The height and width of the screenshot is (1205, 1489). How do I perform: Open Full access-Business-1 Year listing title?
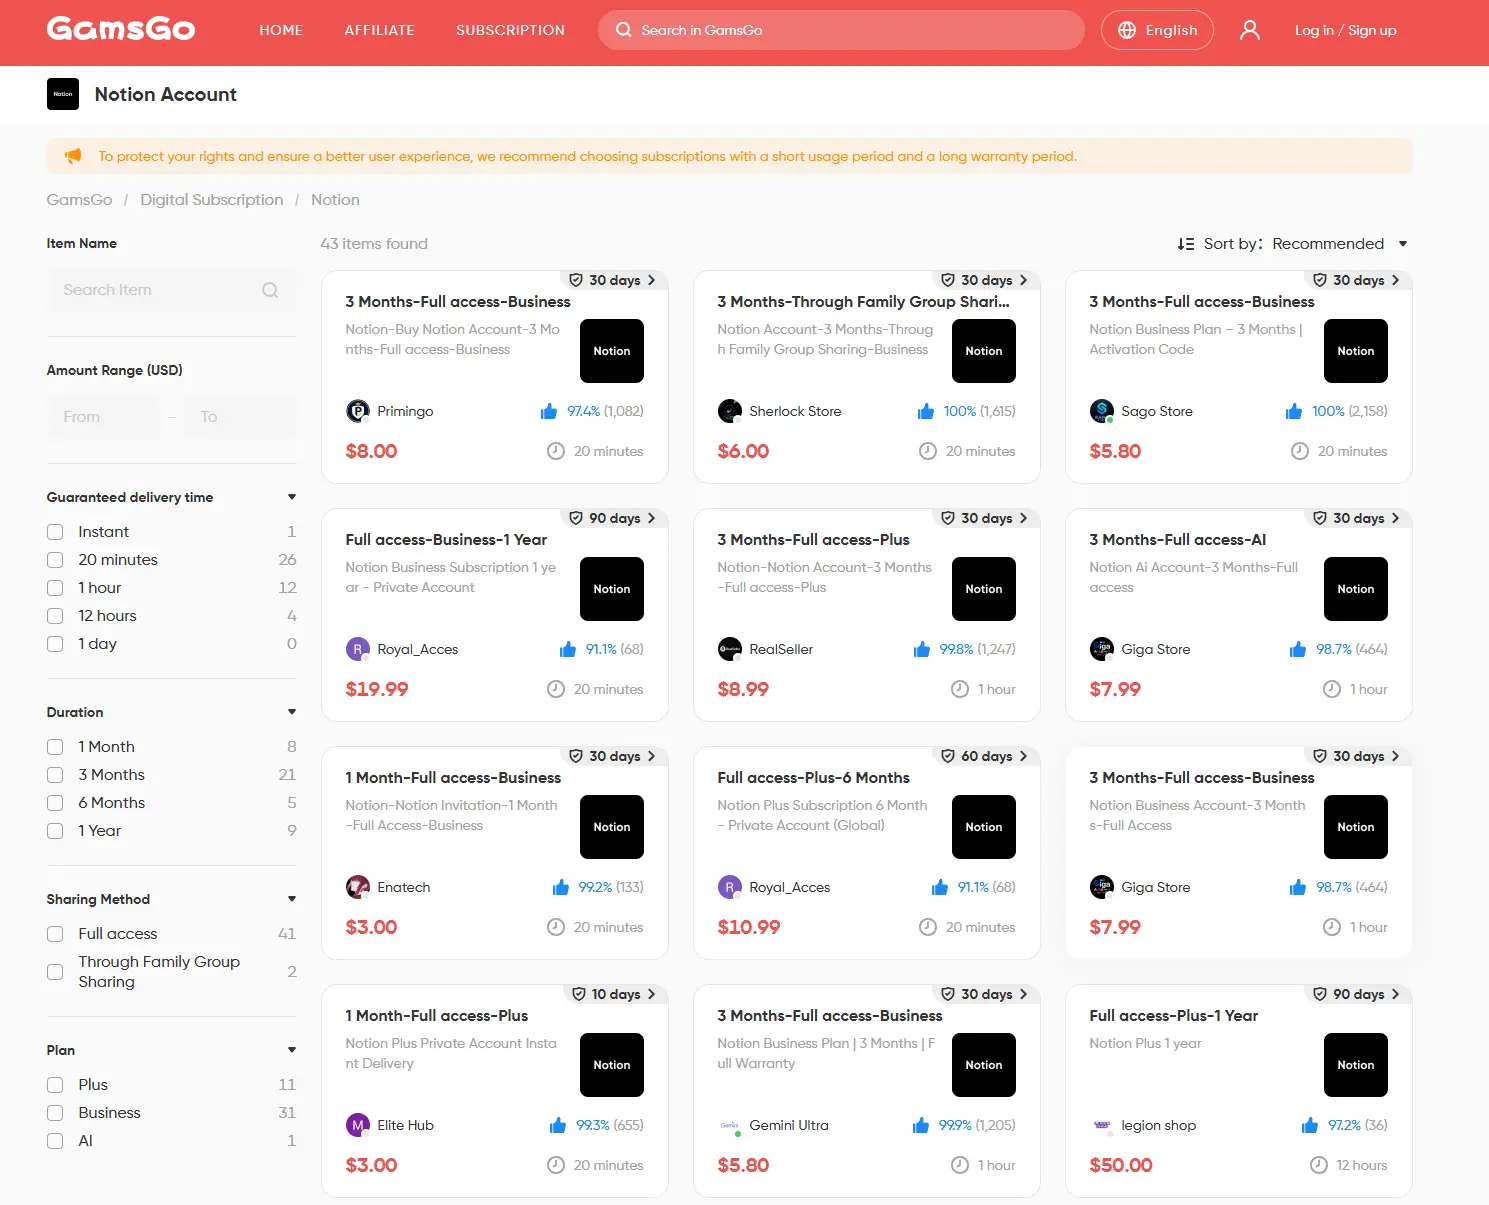[446, 540]
